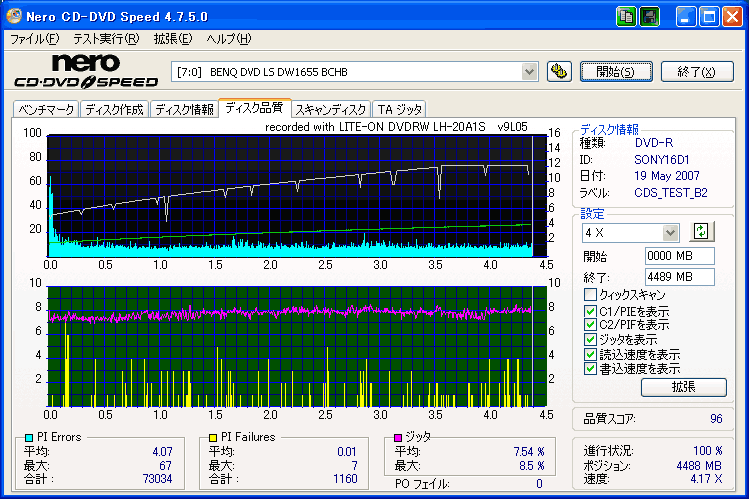749x499 pixels.
Task: Click the copy-to-clipboard icon in title bar
Action: (x=626, y=17)
